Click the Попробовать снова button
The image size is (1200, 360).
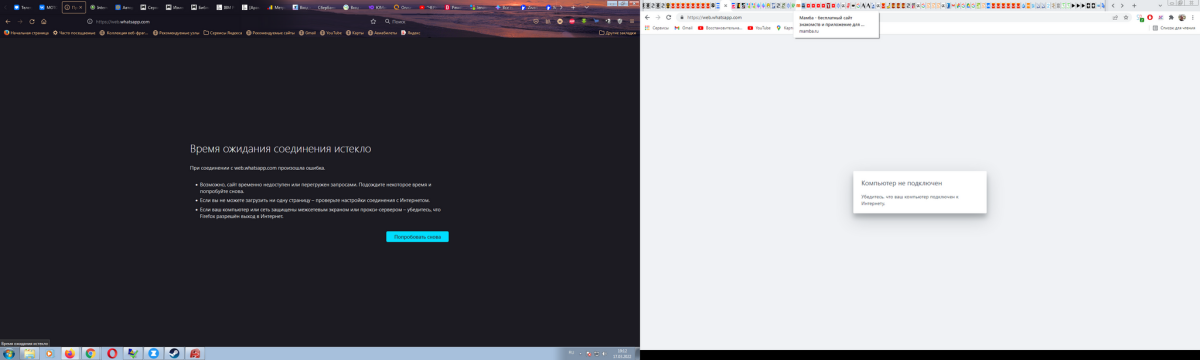click(417, 237)
